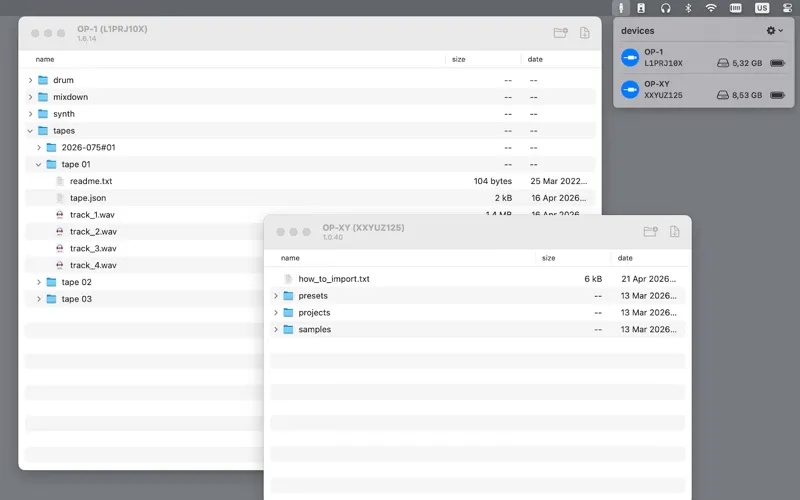Image resolution: width=800 pixels, height=500 pixels.
Task: Sort OP-XY window by name column
Action: coord(290,258)
